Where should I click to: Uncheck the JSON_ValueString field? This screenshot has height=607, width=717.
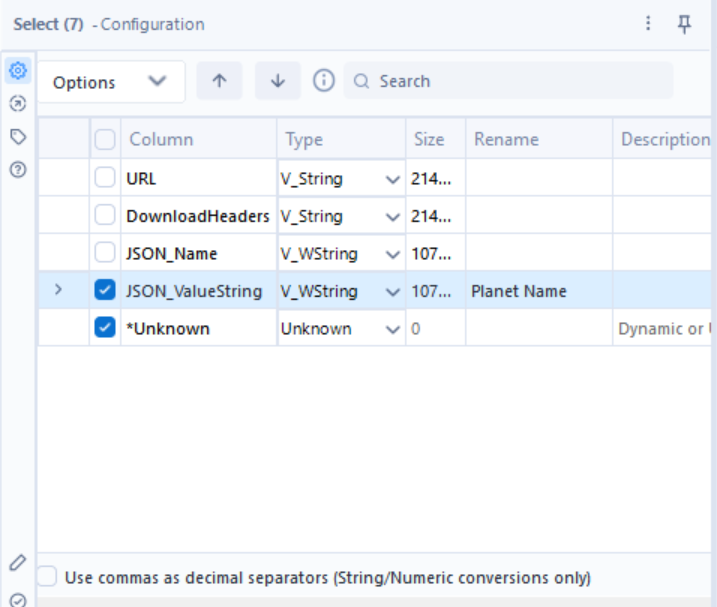click(x=104, y=291)
